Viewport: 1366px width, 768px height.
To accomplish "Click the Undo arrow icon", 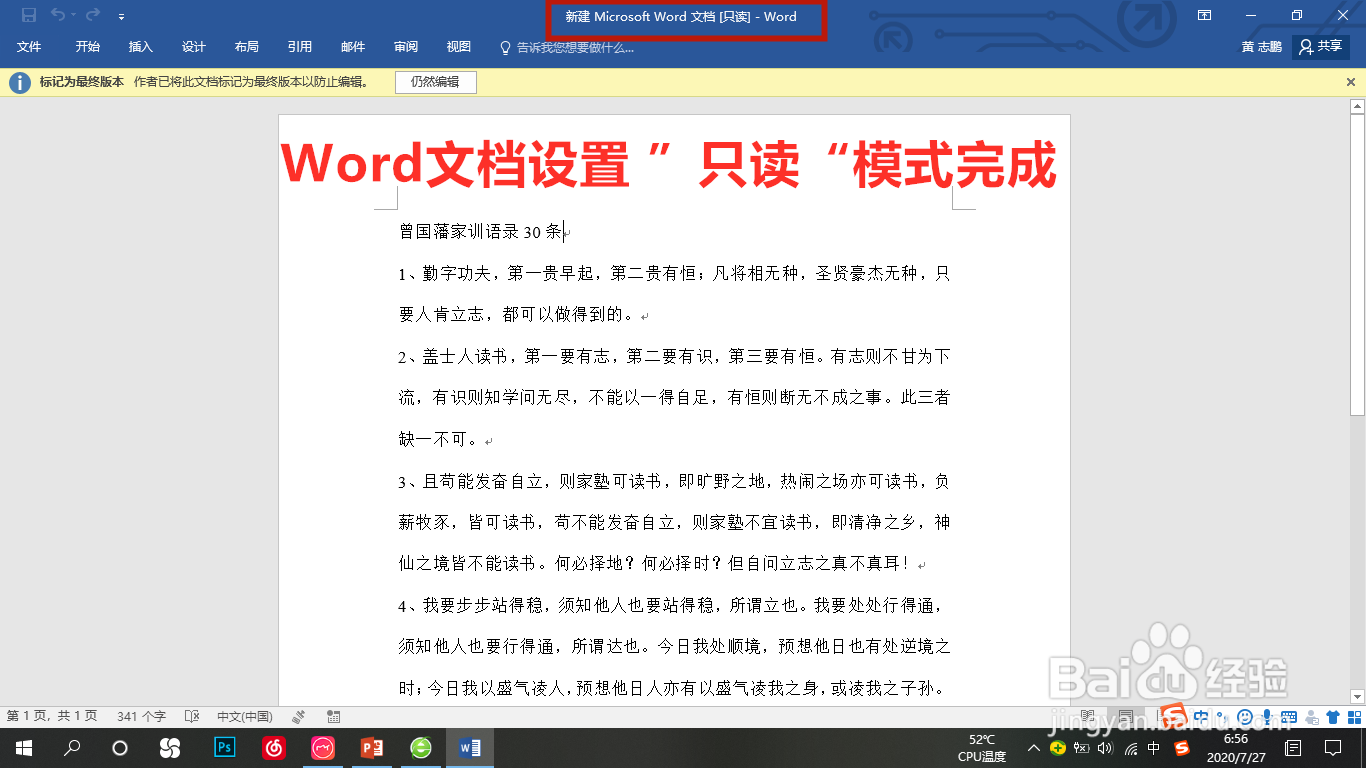I will click(57, 15).
